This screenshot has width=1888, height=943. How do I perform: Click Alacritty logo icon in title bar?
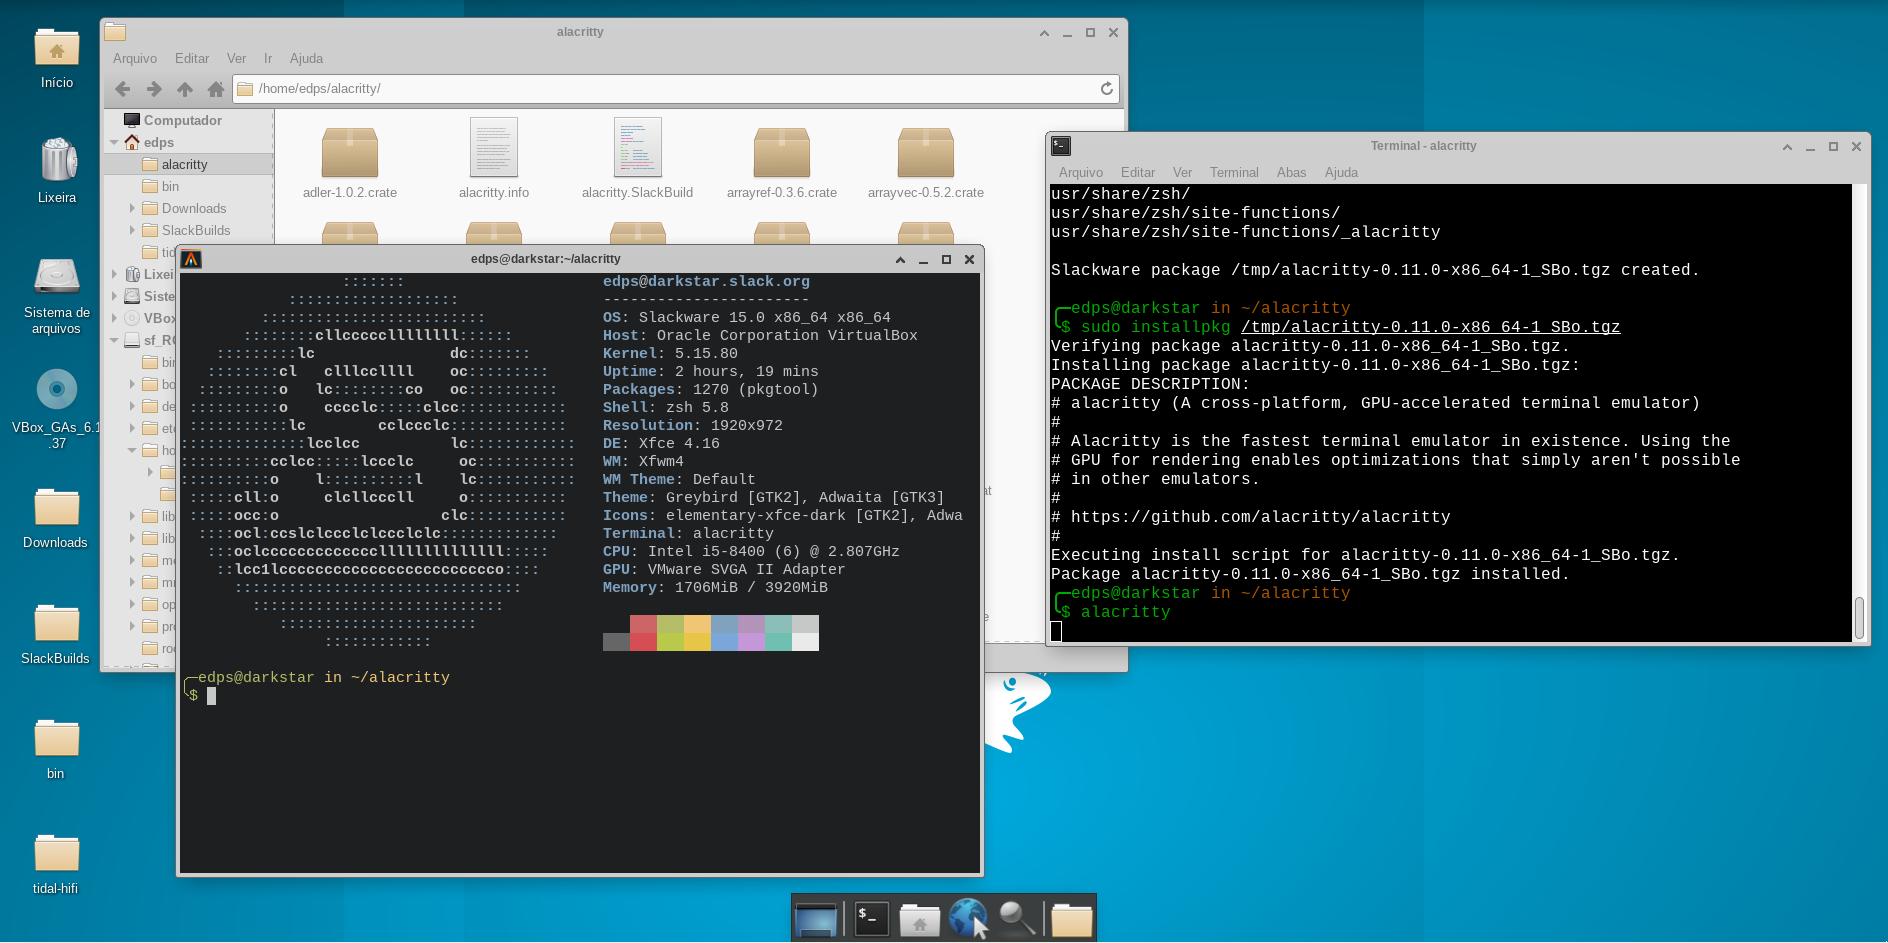pos(191,259)
